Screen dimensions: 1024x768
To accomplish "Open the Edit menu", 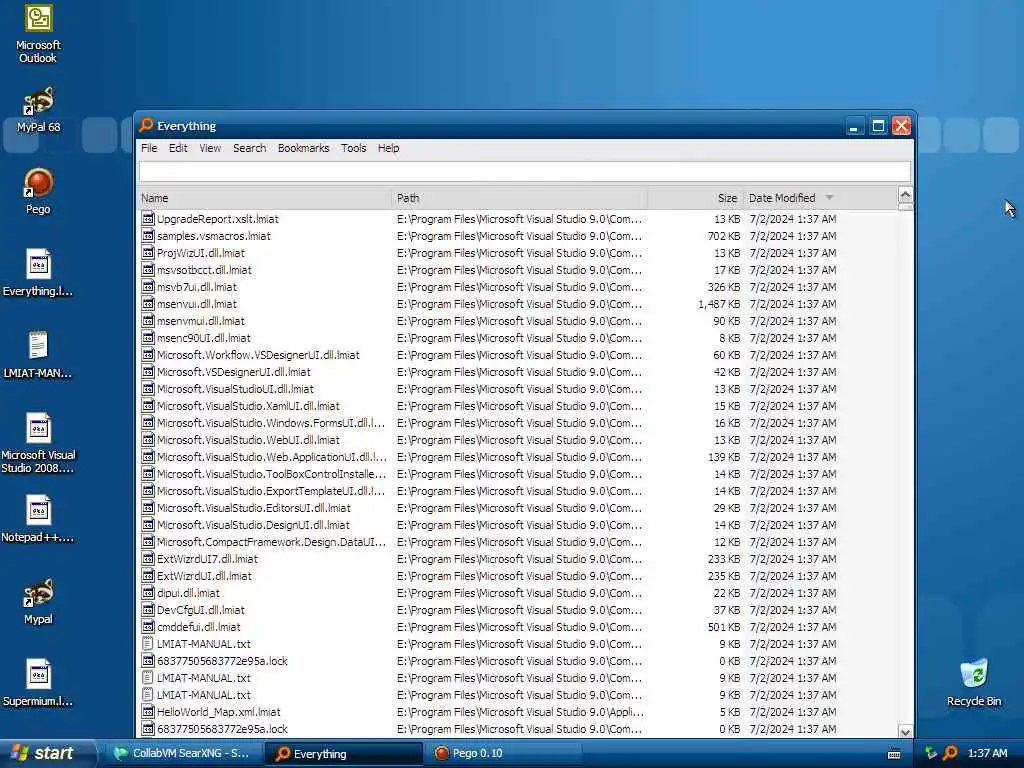I will (x=178, y=148).
